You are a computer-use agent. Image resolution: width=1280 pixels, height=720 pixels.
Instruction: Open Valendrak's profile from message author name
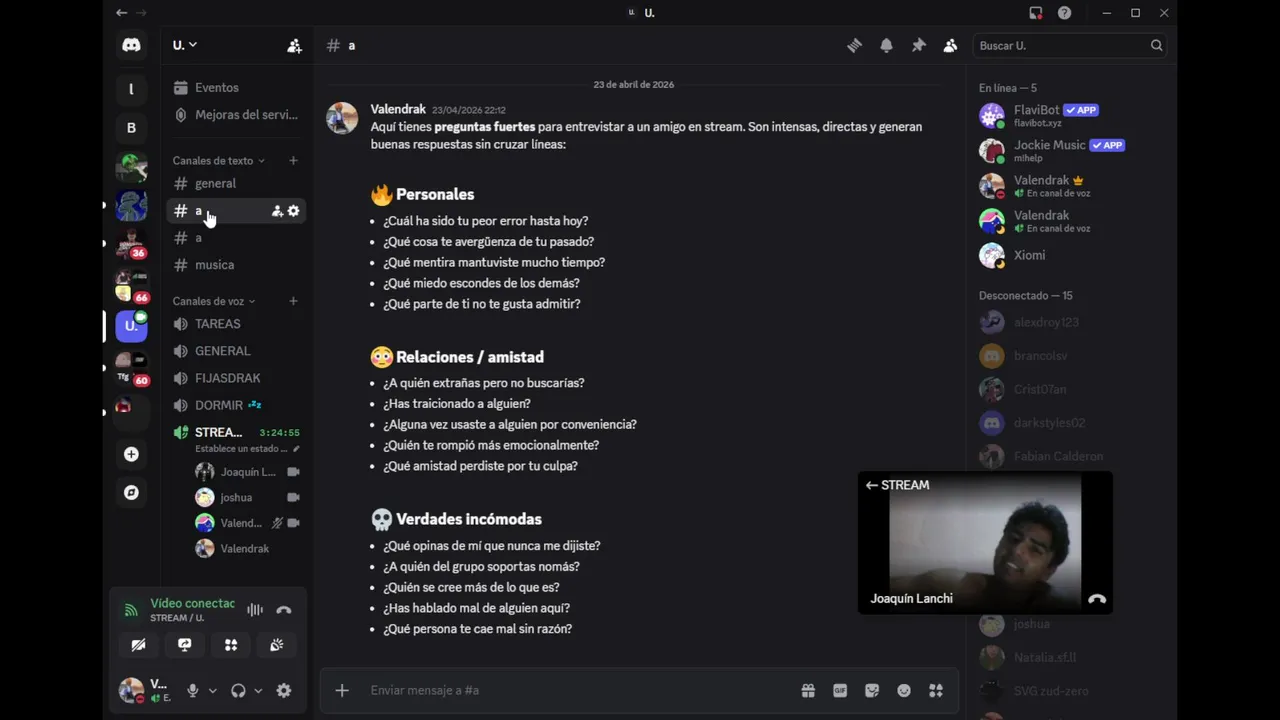398,109
